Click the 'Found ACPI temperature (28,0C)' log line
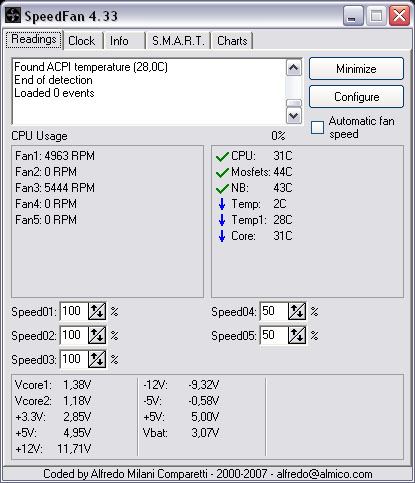The height and width of the screenshot is (483, 415). 91,67
